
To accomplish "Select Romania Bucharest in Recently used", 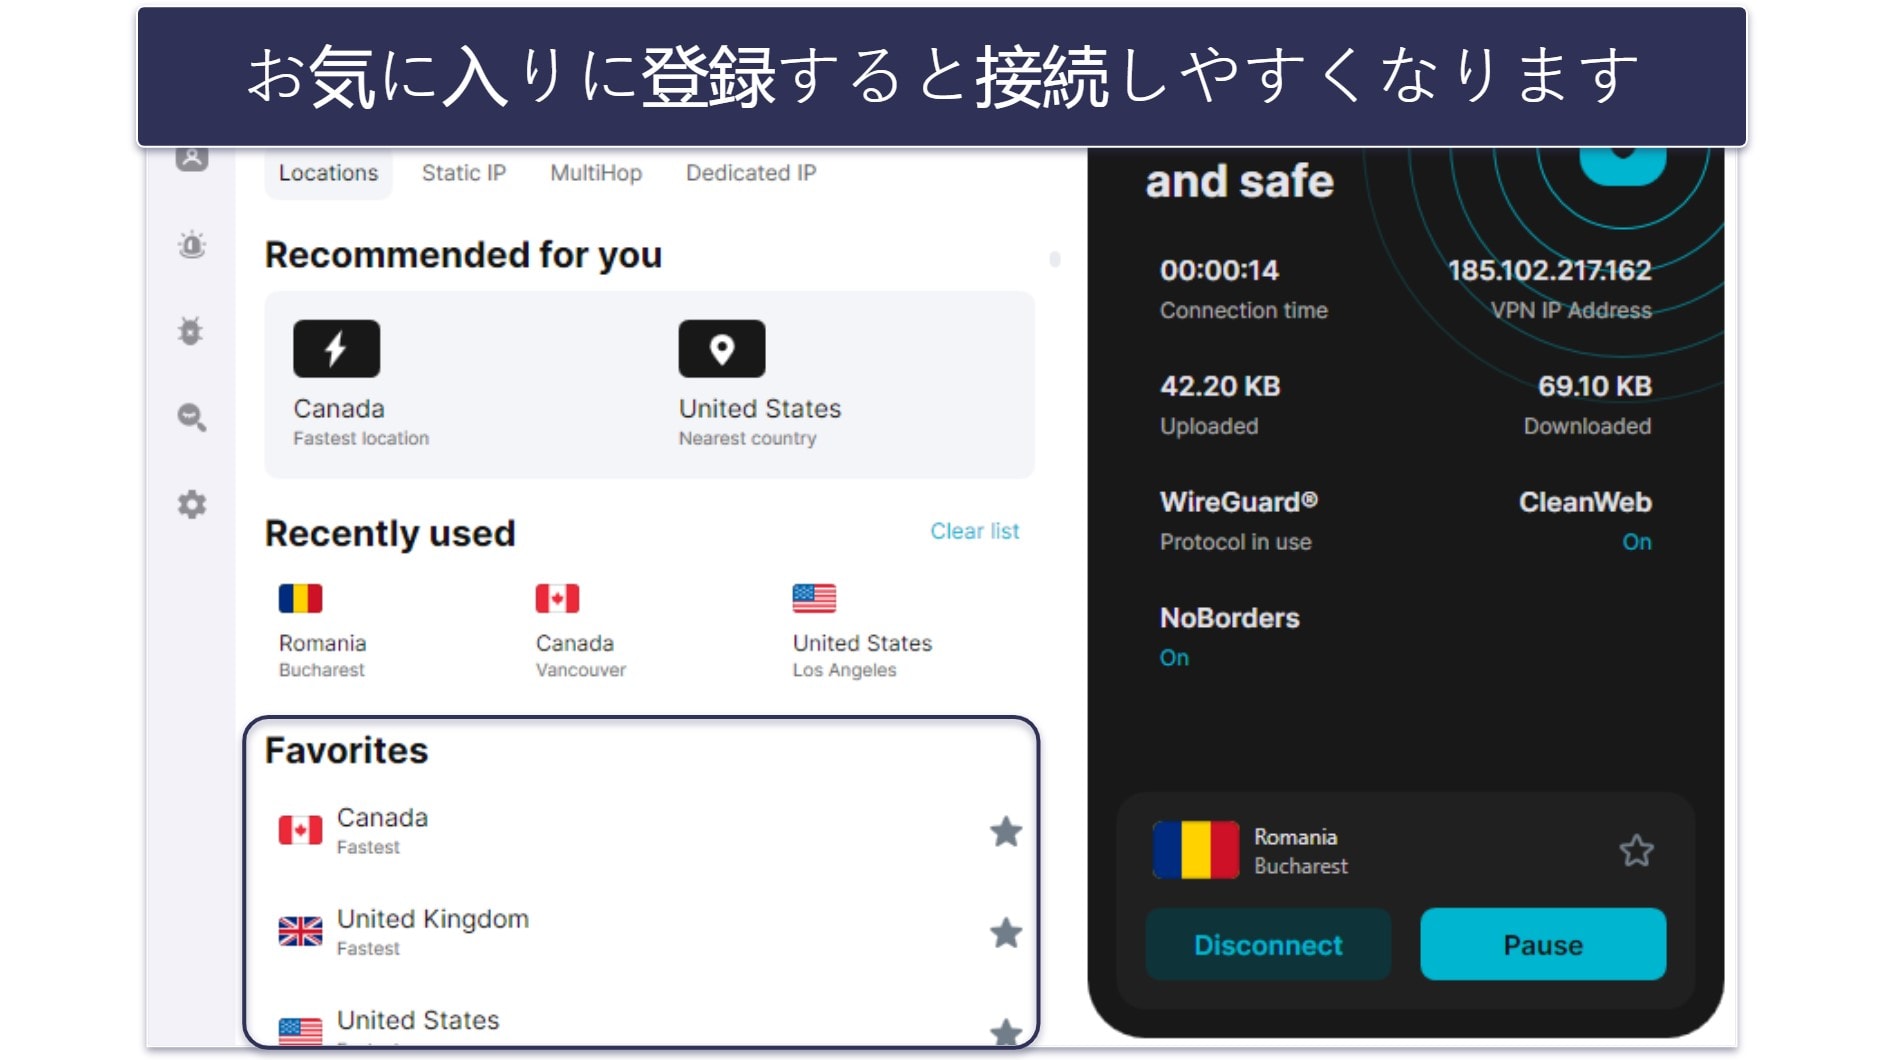I will (x=322, y=632).
